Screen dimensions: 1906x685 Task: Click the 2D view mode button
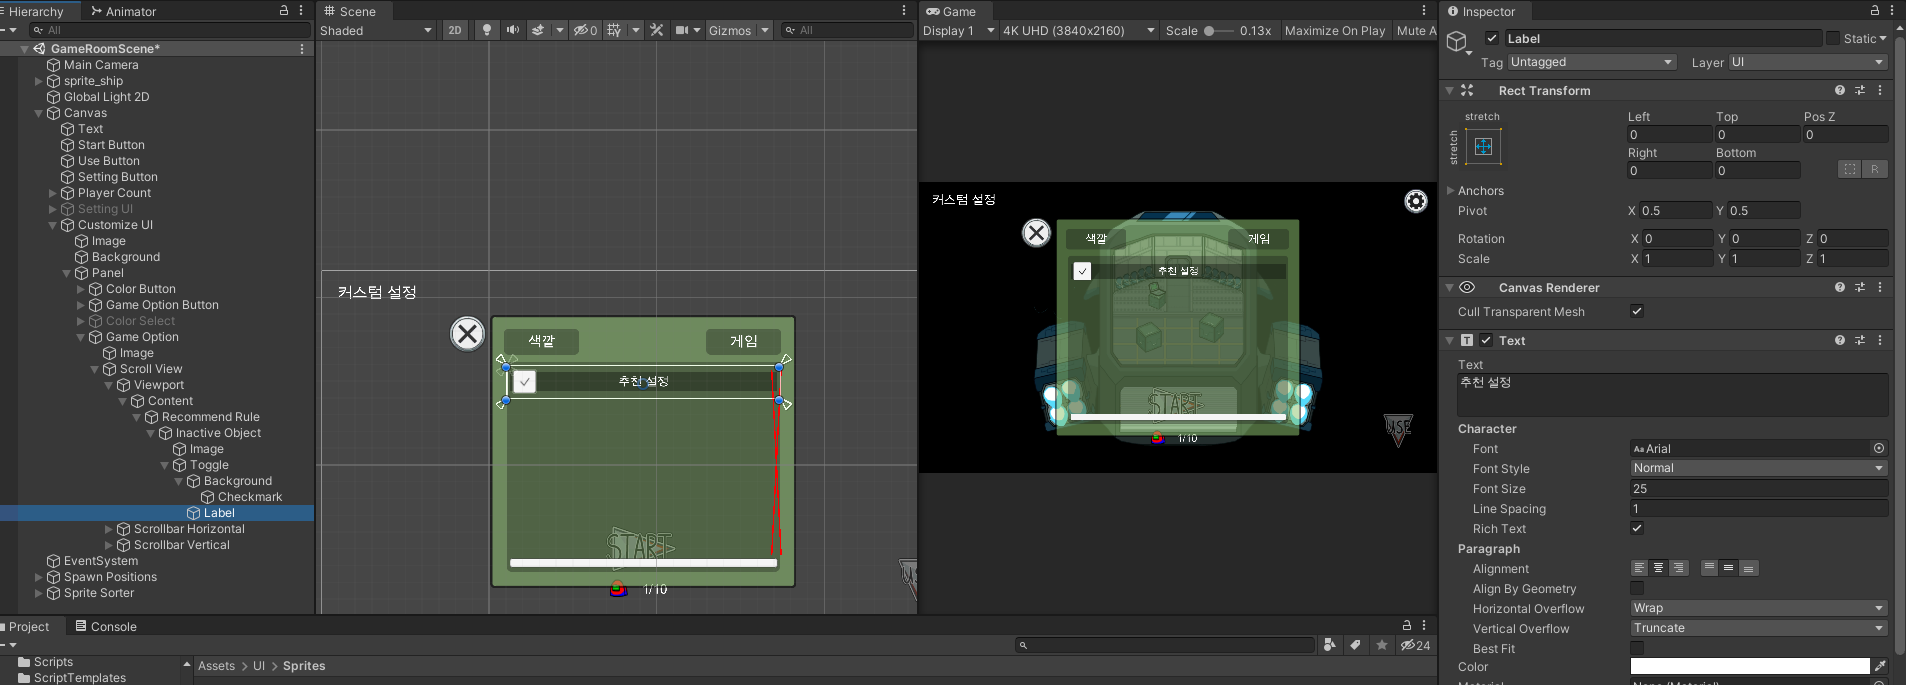point(455,30)
